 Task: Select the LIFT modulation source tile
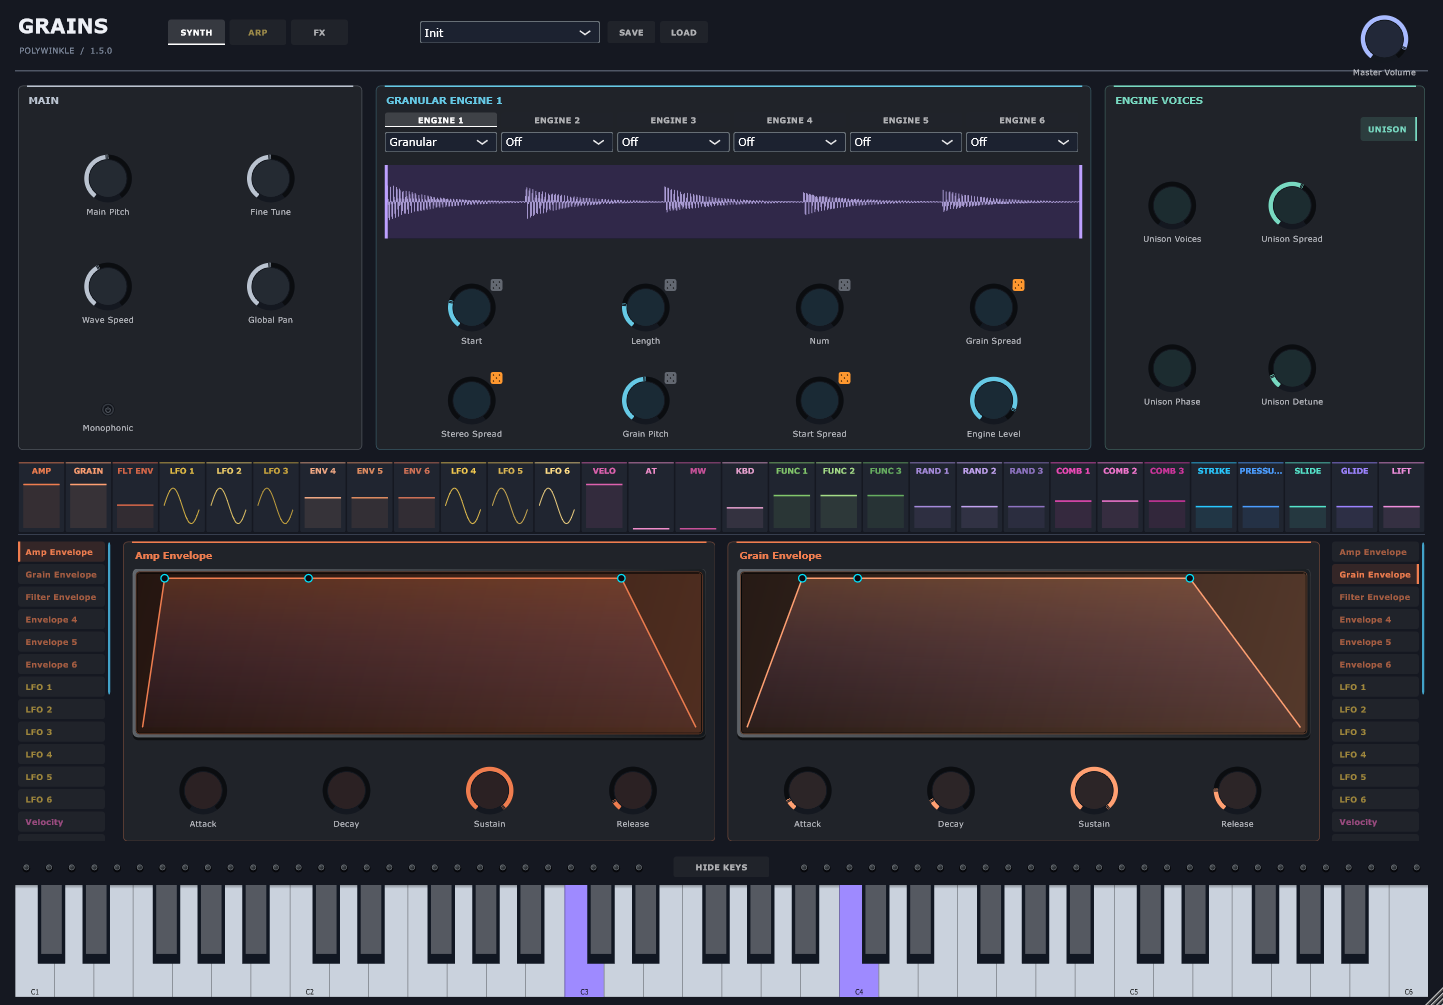(1402, 496)
